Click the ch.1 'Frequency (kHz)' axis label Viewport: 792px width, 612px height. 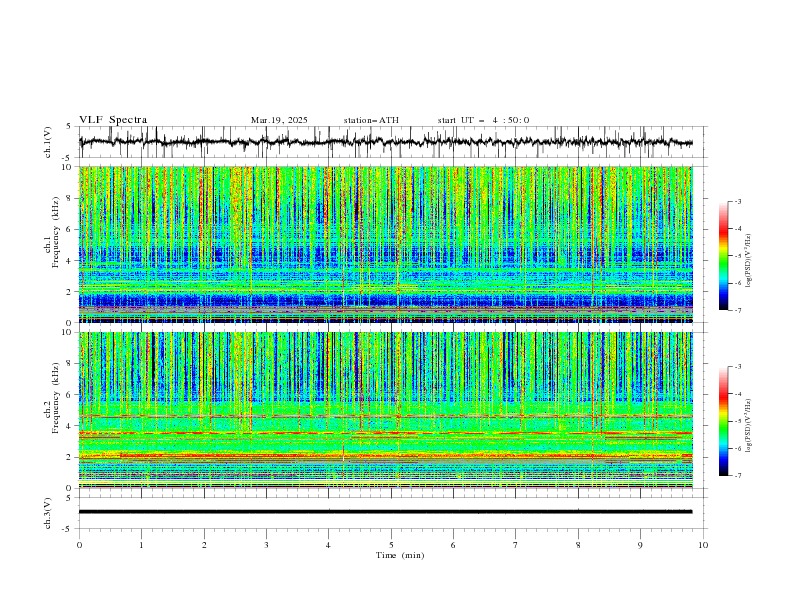pyautogui.click(x=56, y=232)
